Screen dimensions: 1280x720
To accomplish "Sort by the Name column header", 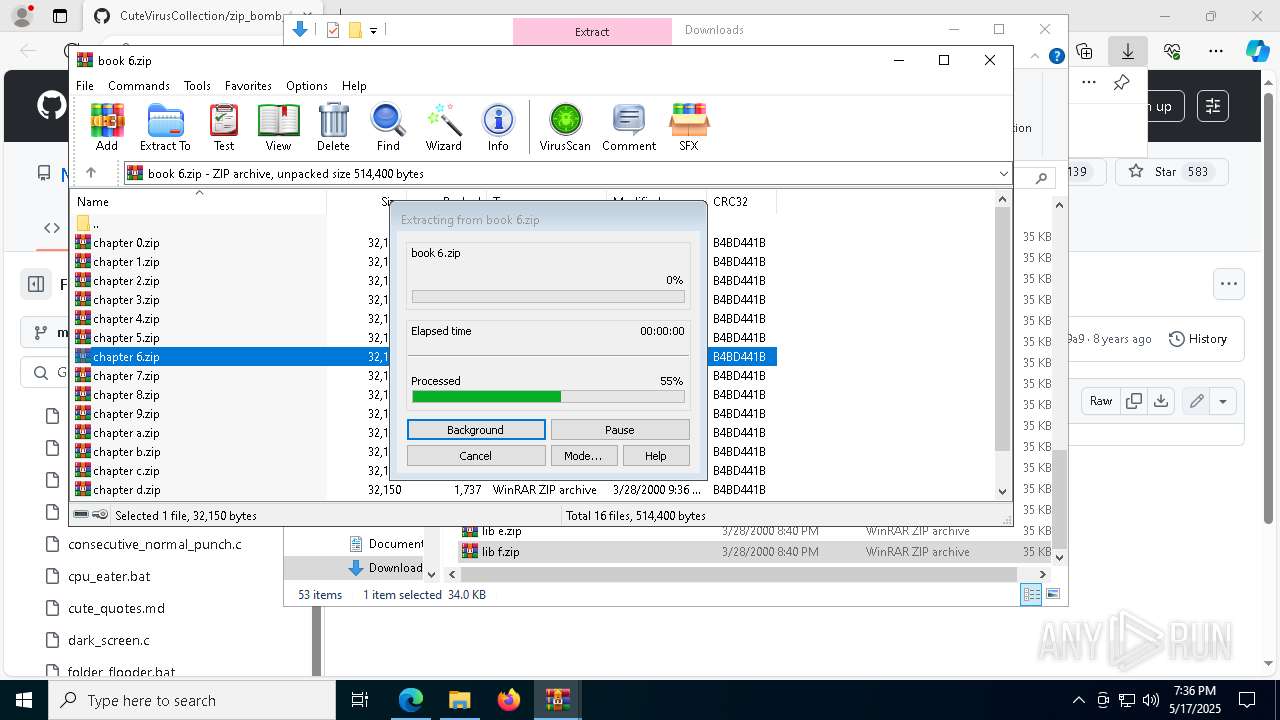I will pyautogui.click(x=199, y=202).
